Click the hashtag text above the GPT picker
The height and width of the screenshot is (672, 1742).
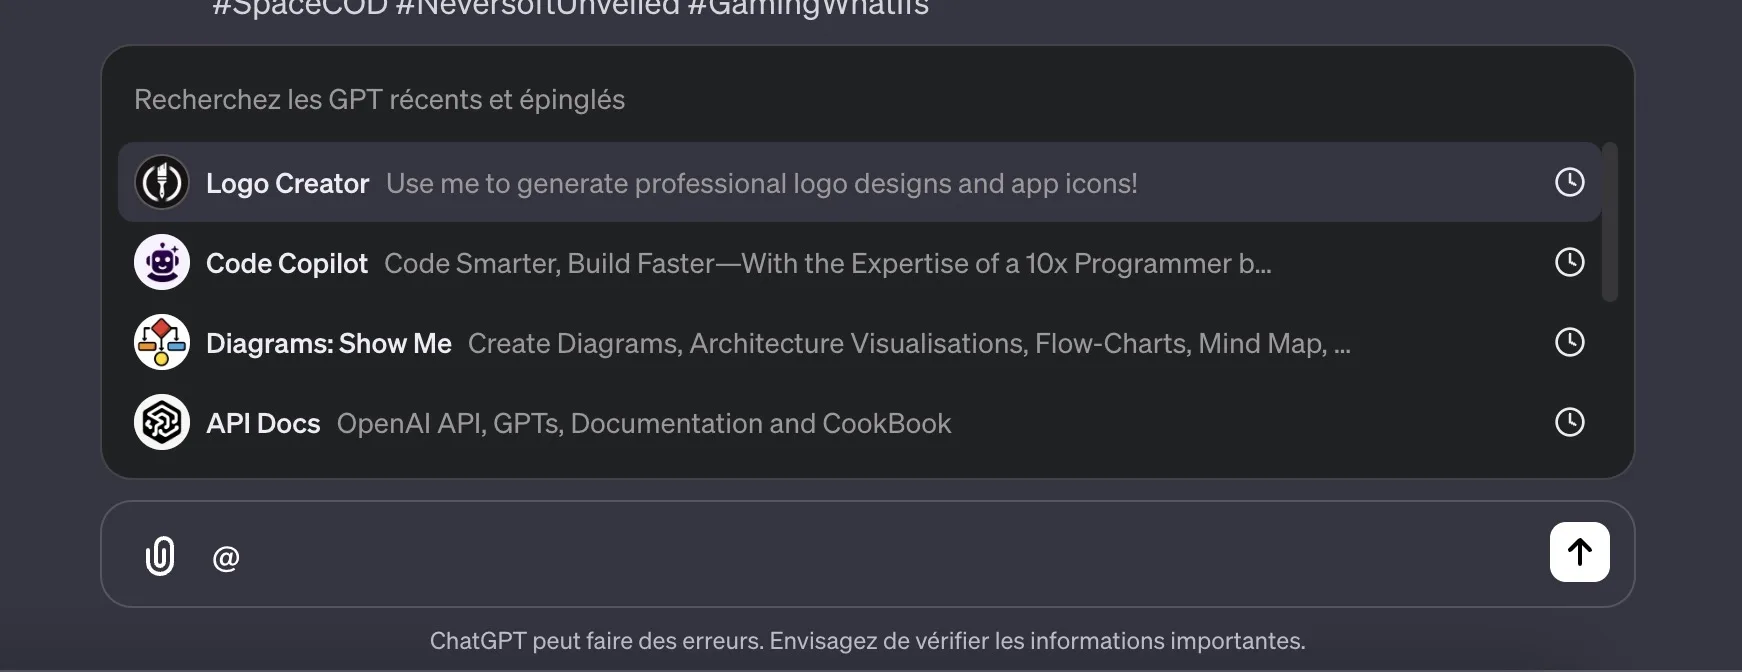[x=570, y=9]
